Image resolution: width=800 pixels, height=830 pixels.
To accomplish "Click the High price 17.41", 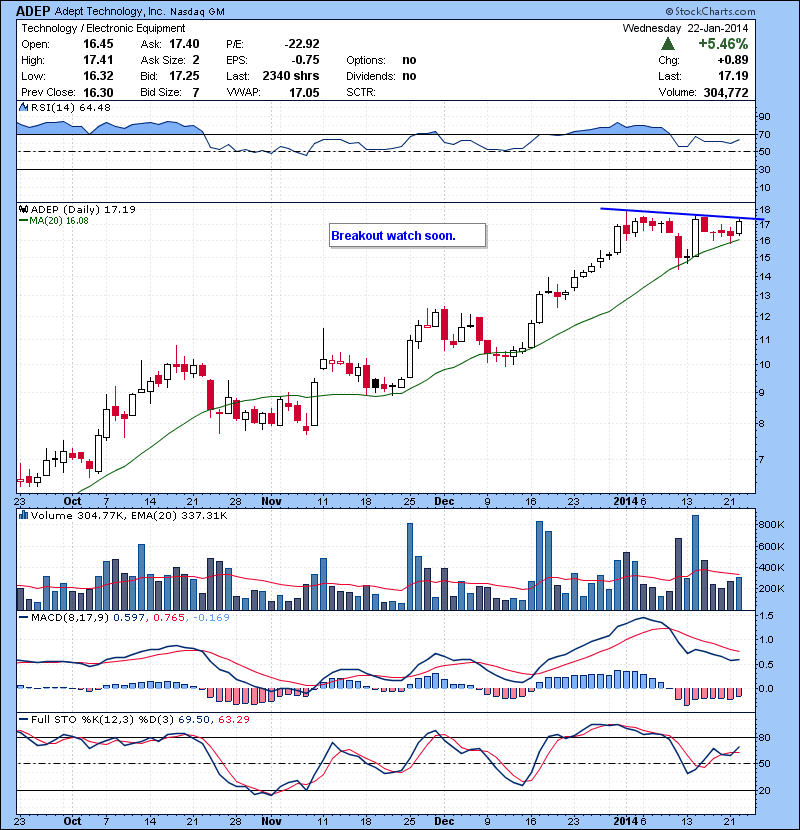I will point(98,60).
